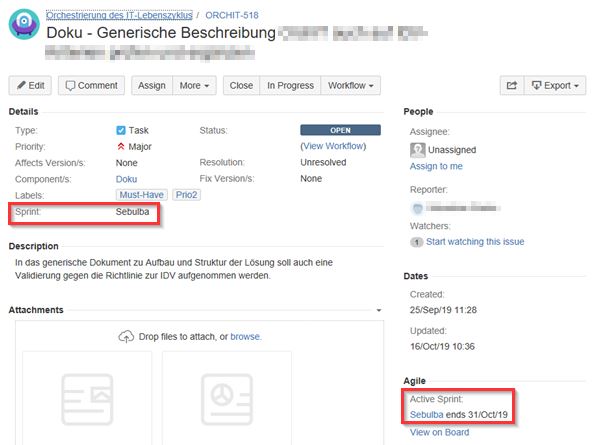Click the Close transition button

[241, 85]
